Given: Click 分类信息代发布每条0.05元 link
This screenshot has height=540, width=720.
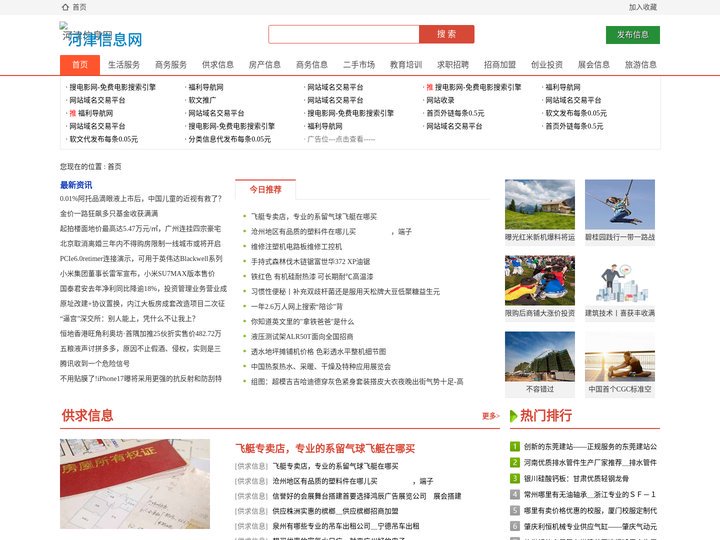Looking at the screenshot, I should [x=230, y=139].
